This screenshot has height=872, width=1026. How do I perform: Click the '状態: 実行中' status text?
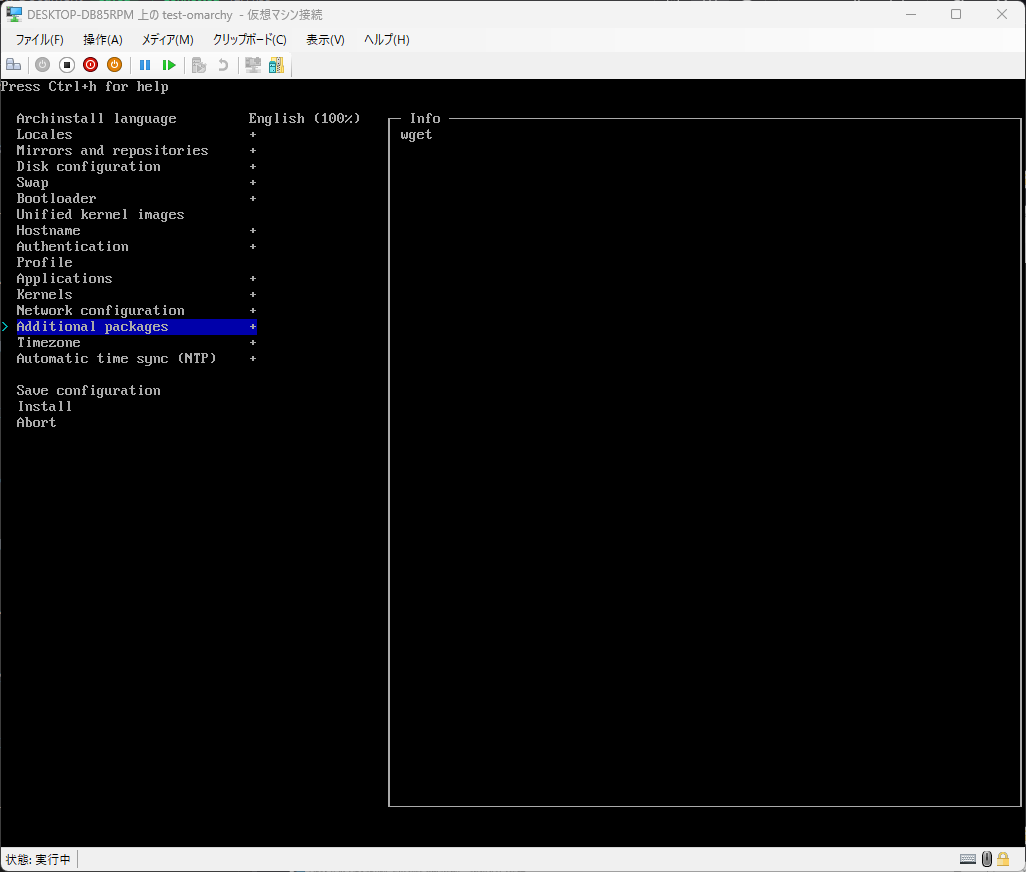click(38, 859)
